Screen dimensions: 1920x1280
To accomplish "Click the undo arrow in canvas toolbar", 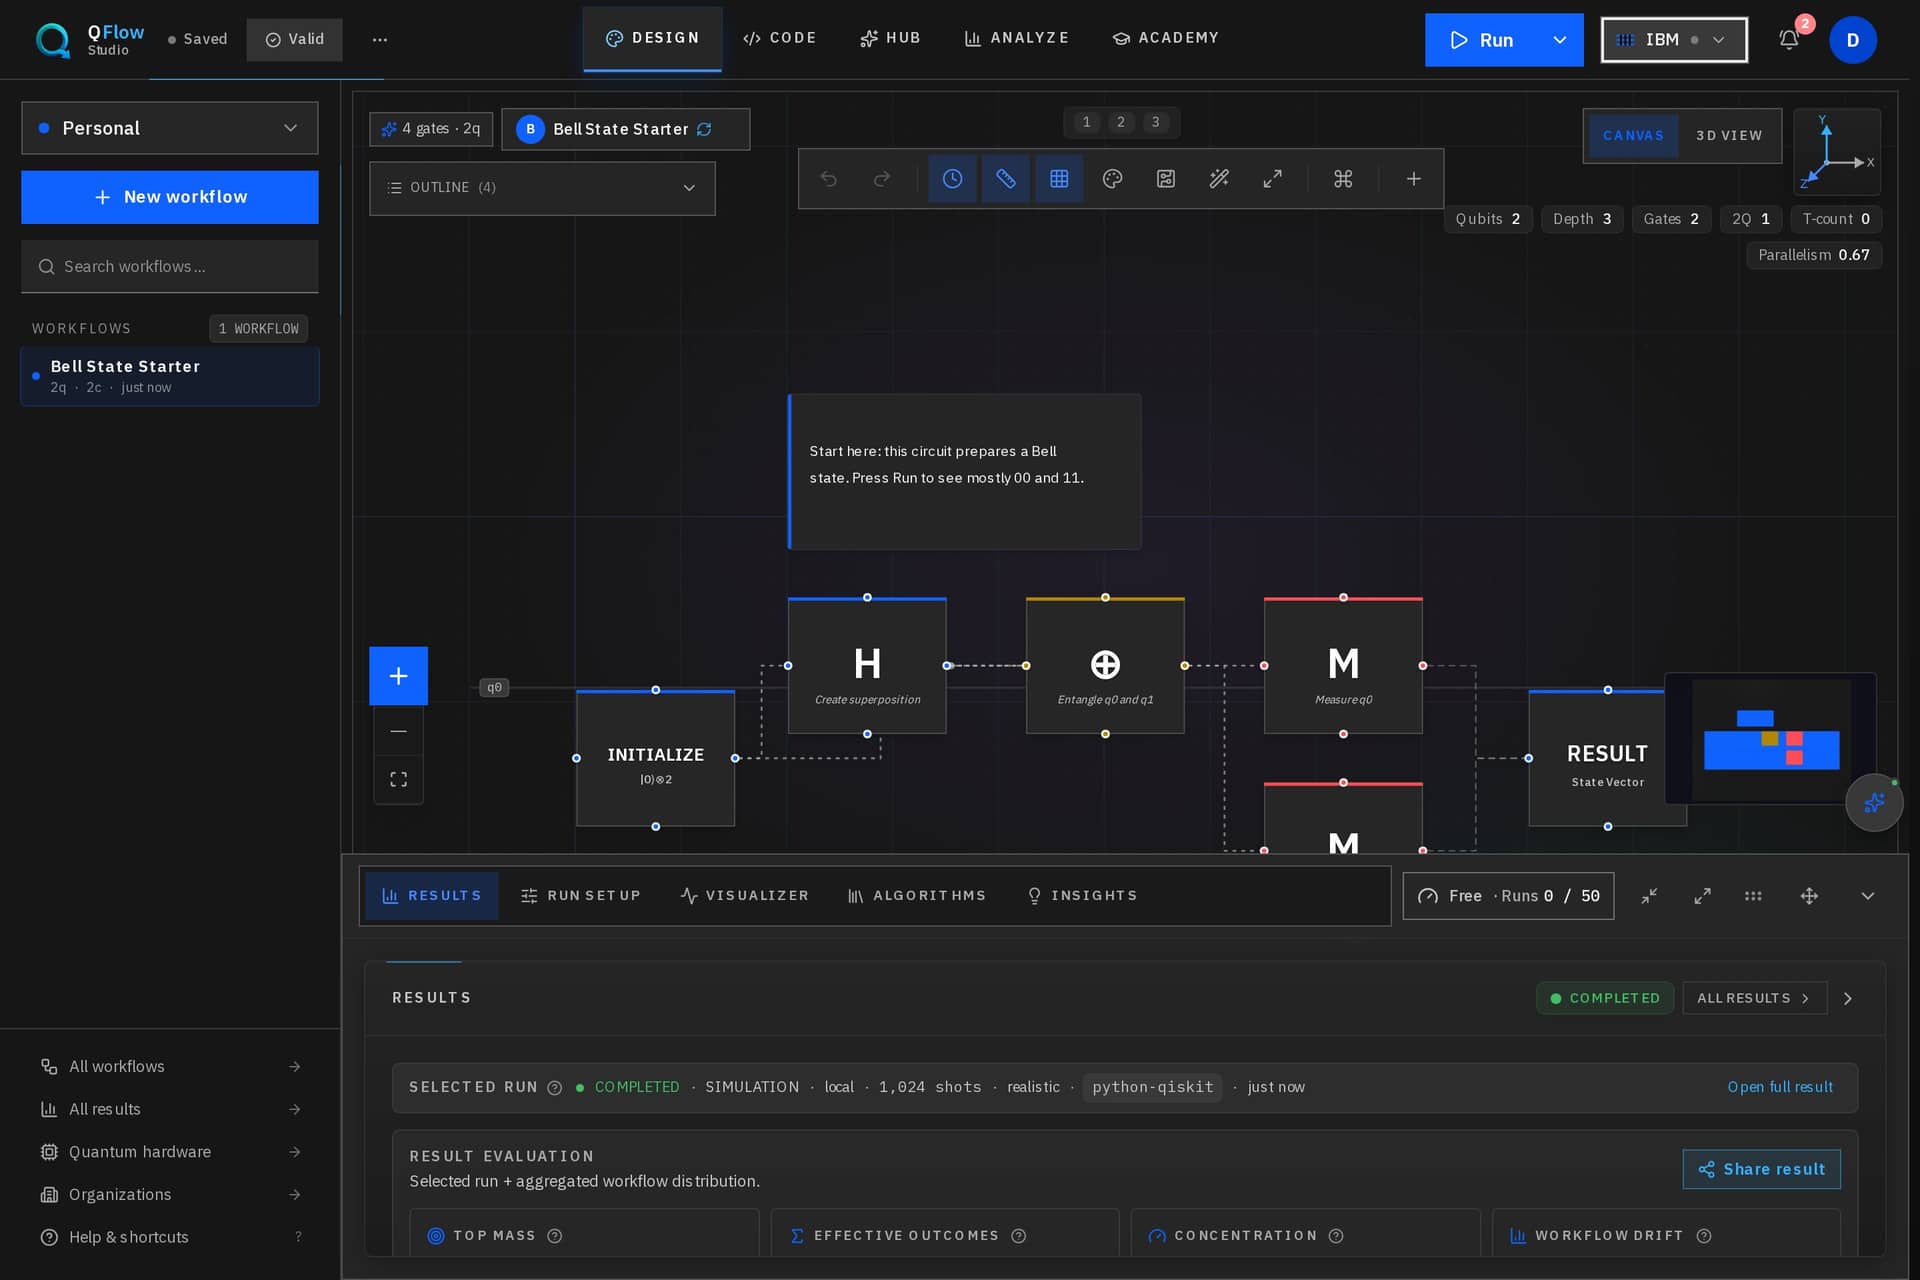I will tap(828, 179).
